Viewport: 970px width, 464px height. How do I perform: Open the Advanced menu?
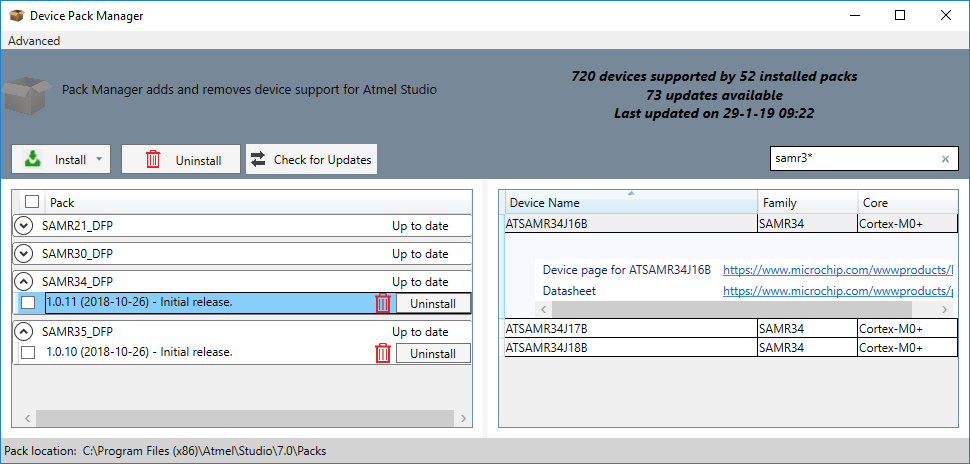(34, 41)
